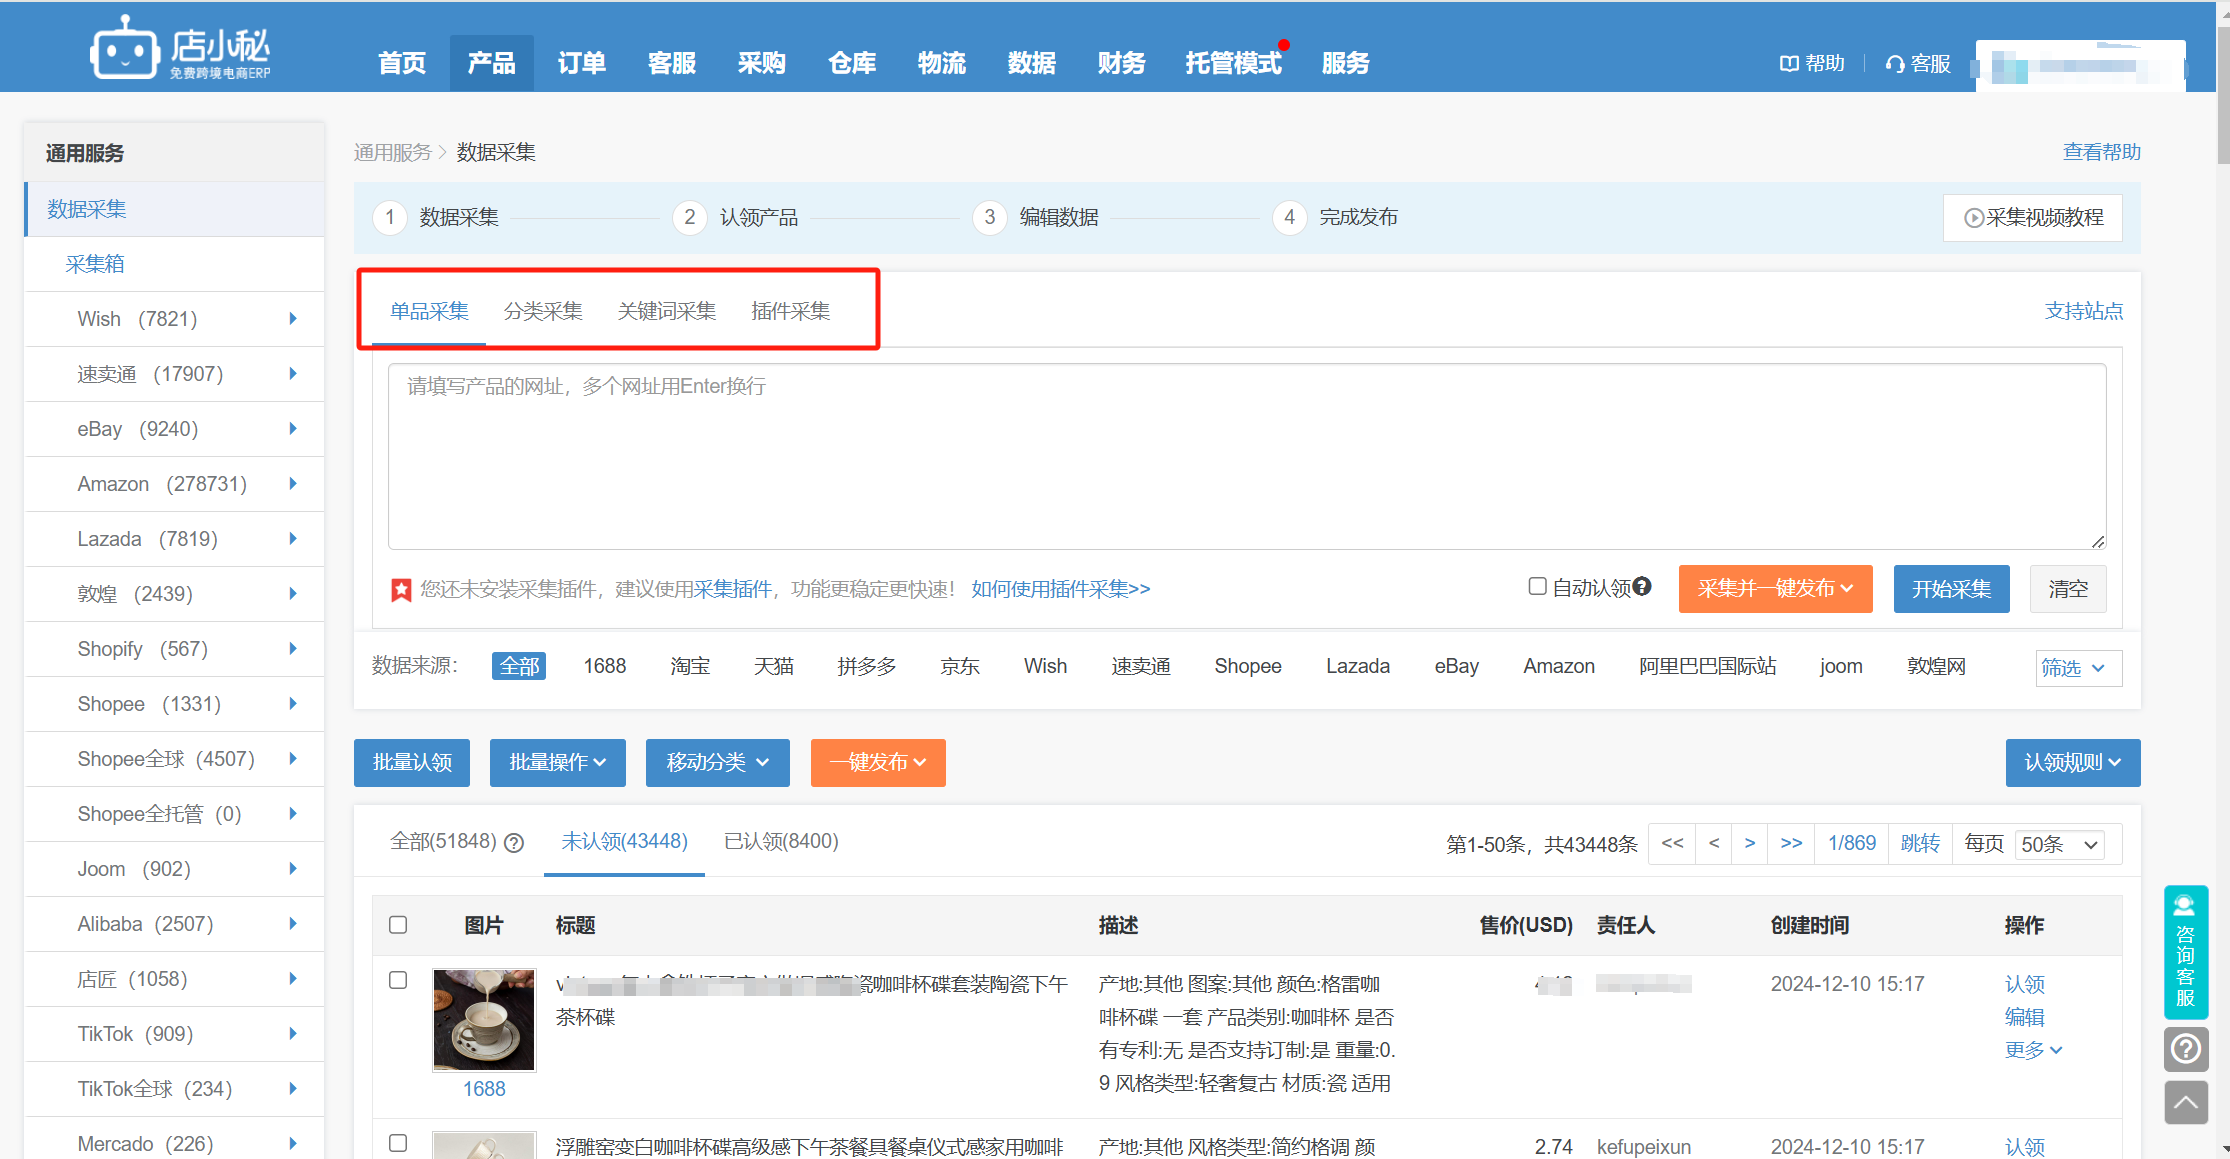The image size is (2230, 1159).
Task: Expand the 速卖通 (17907) sidebar item
Action: [293, 374]
